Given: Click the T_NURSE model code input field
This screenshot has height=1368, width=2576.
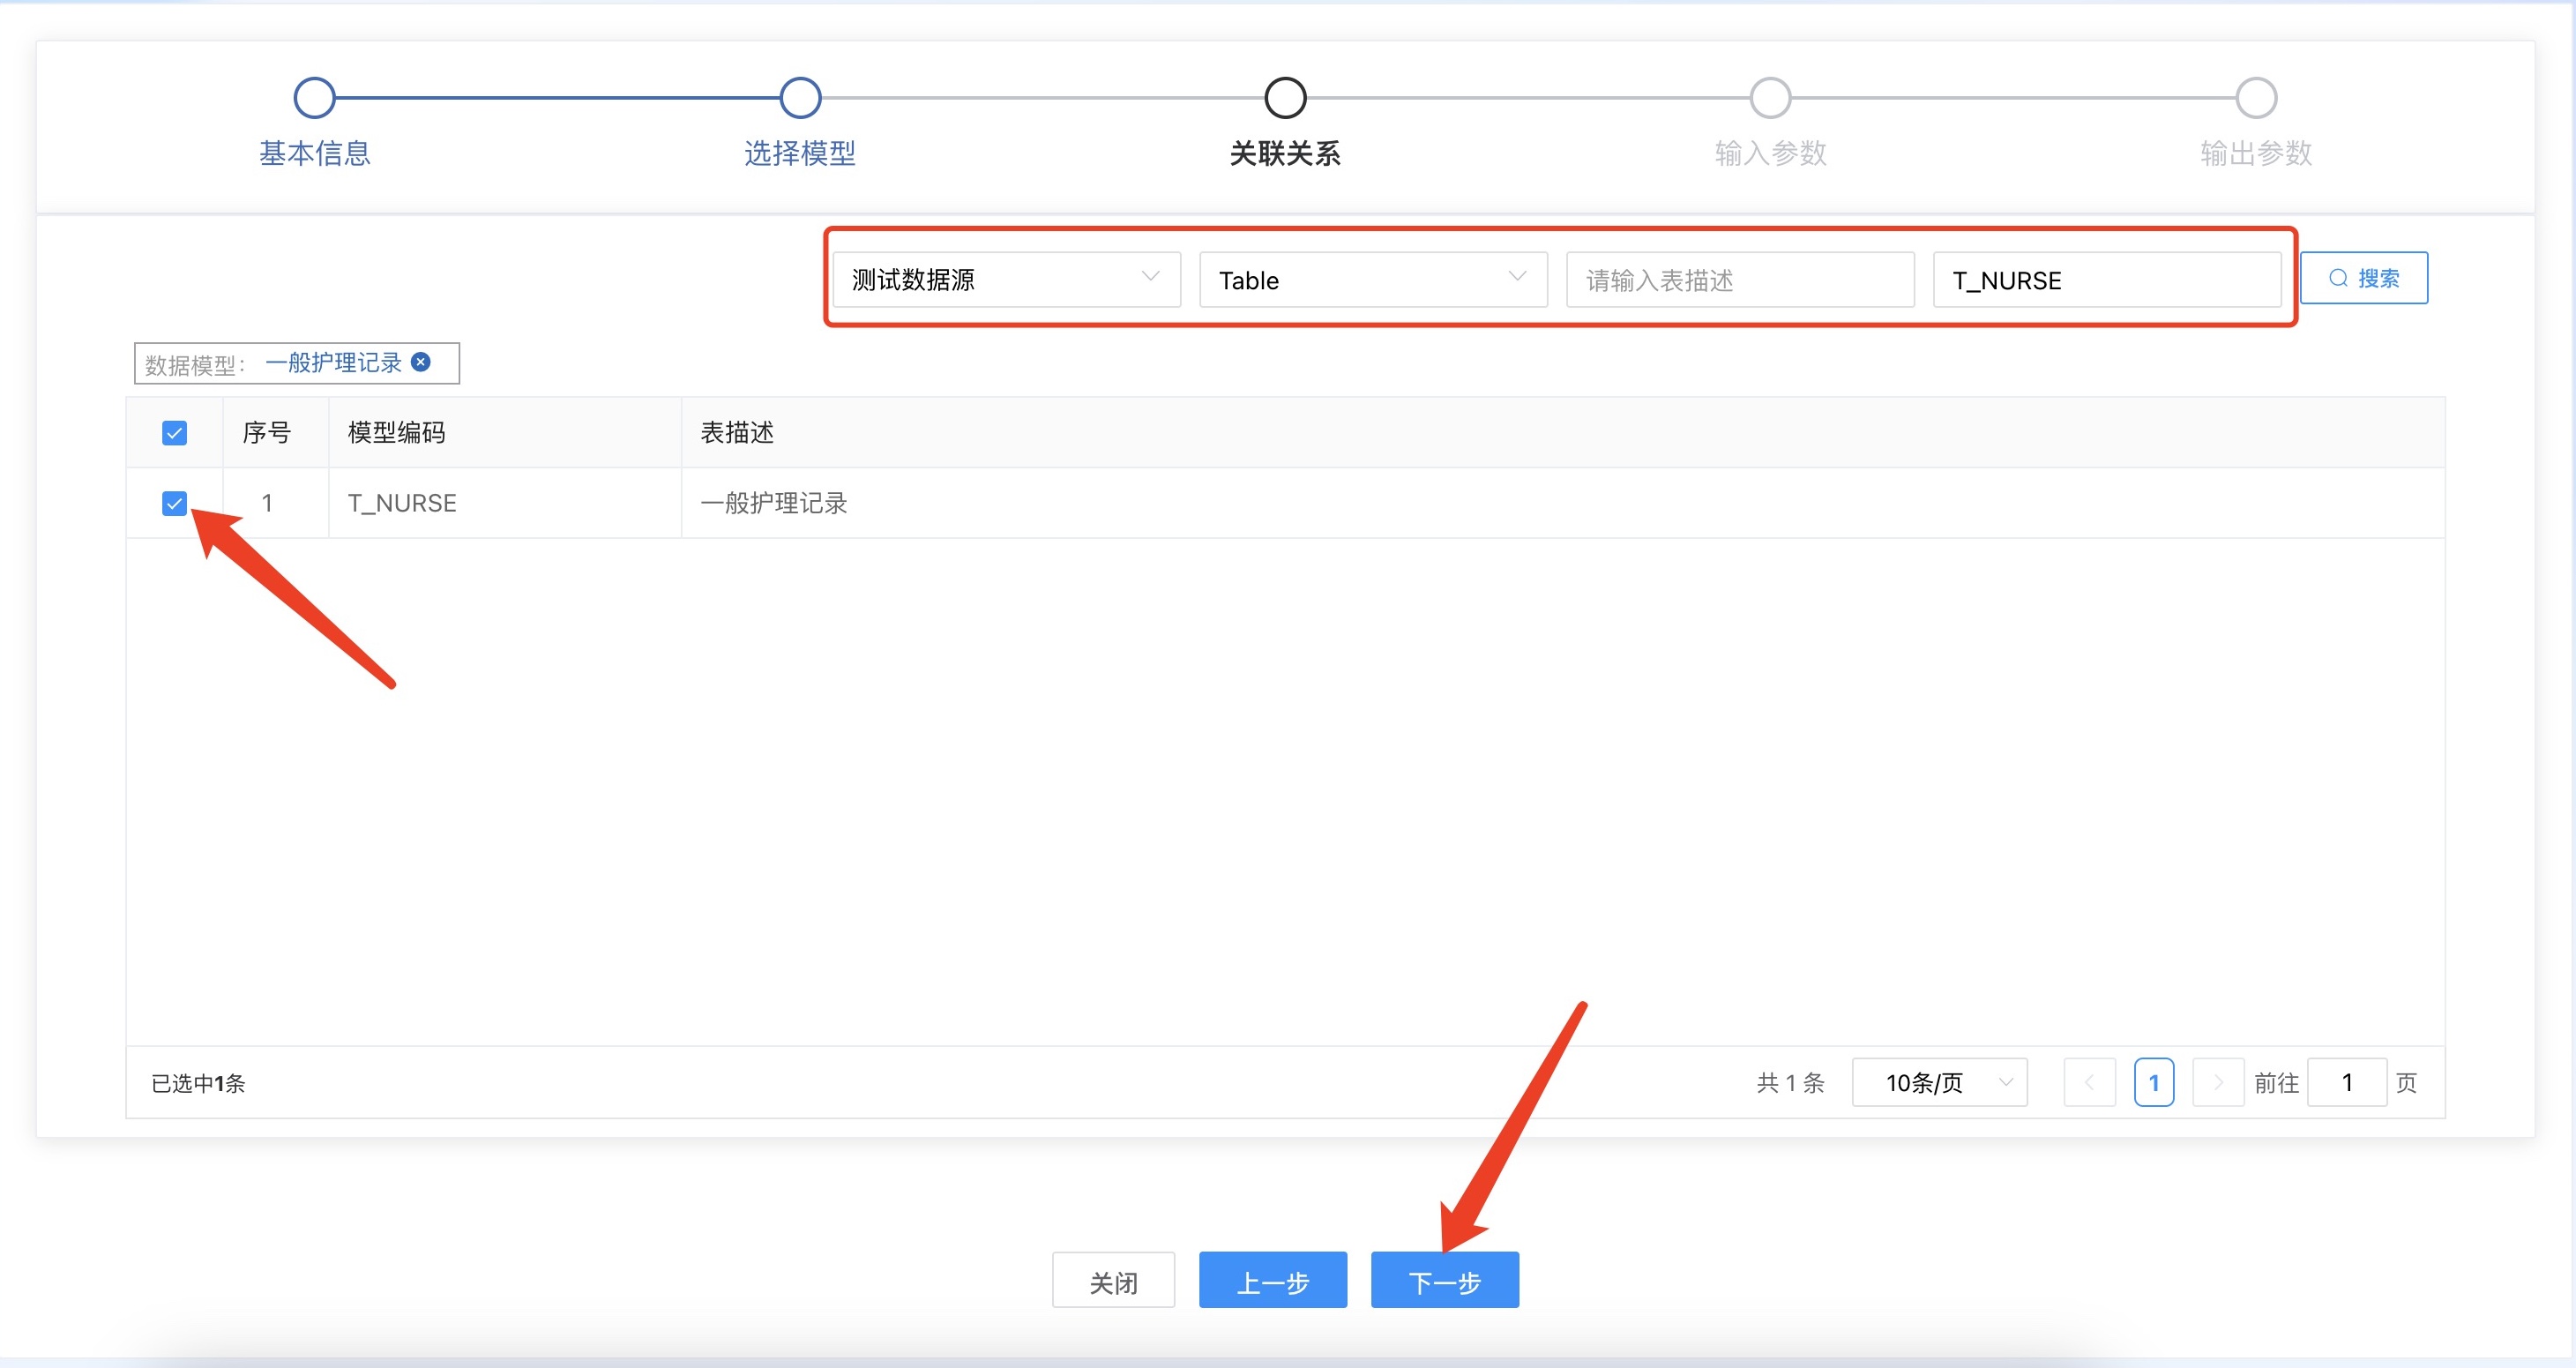Looking at the screenshot, I should click(x=2106, y=280).
